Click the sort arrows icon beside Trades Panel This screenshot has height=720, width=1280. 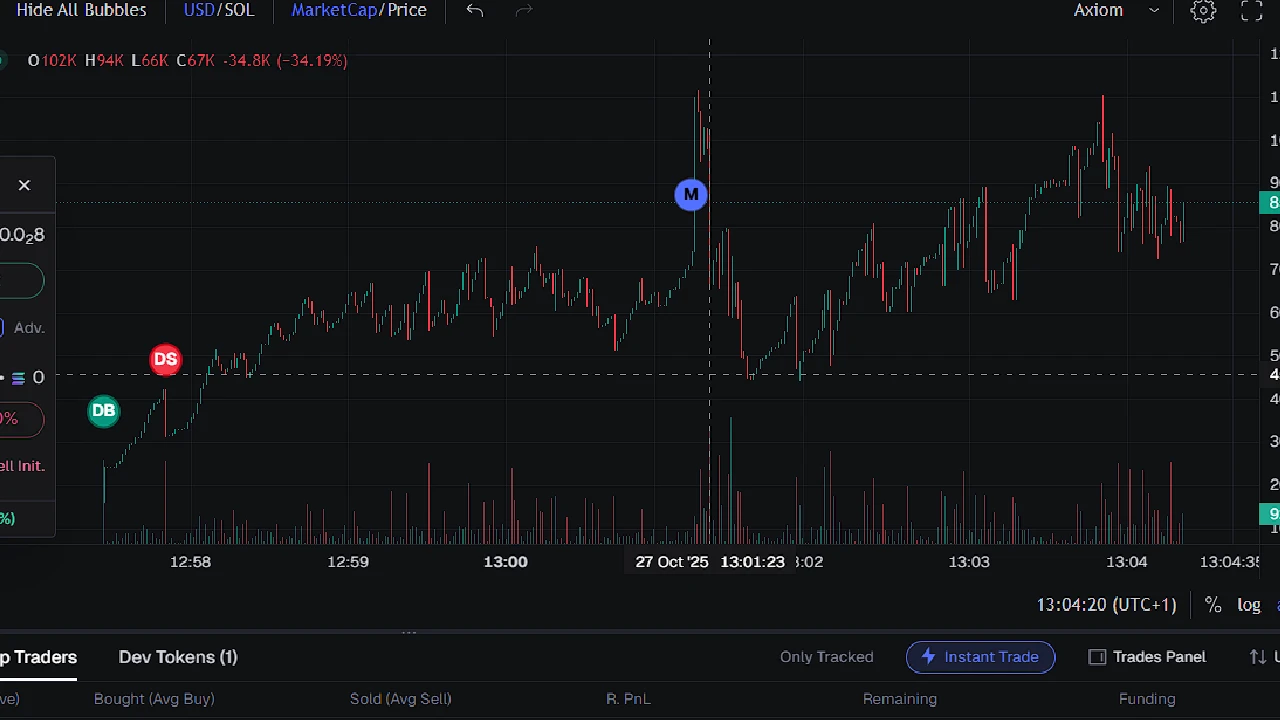click(1257, 657)
